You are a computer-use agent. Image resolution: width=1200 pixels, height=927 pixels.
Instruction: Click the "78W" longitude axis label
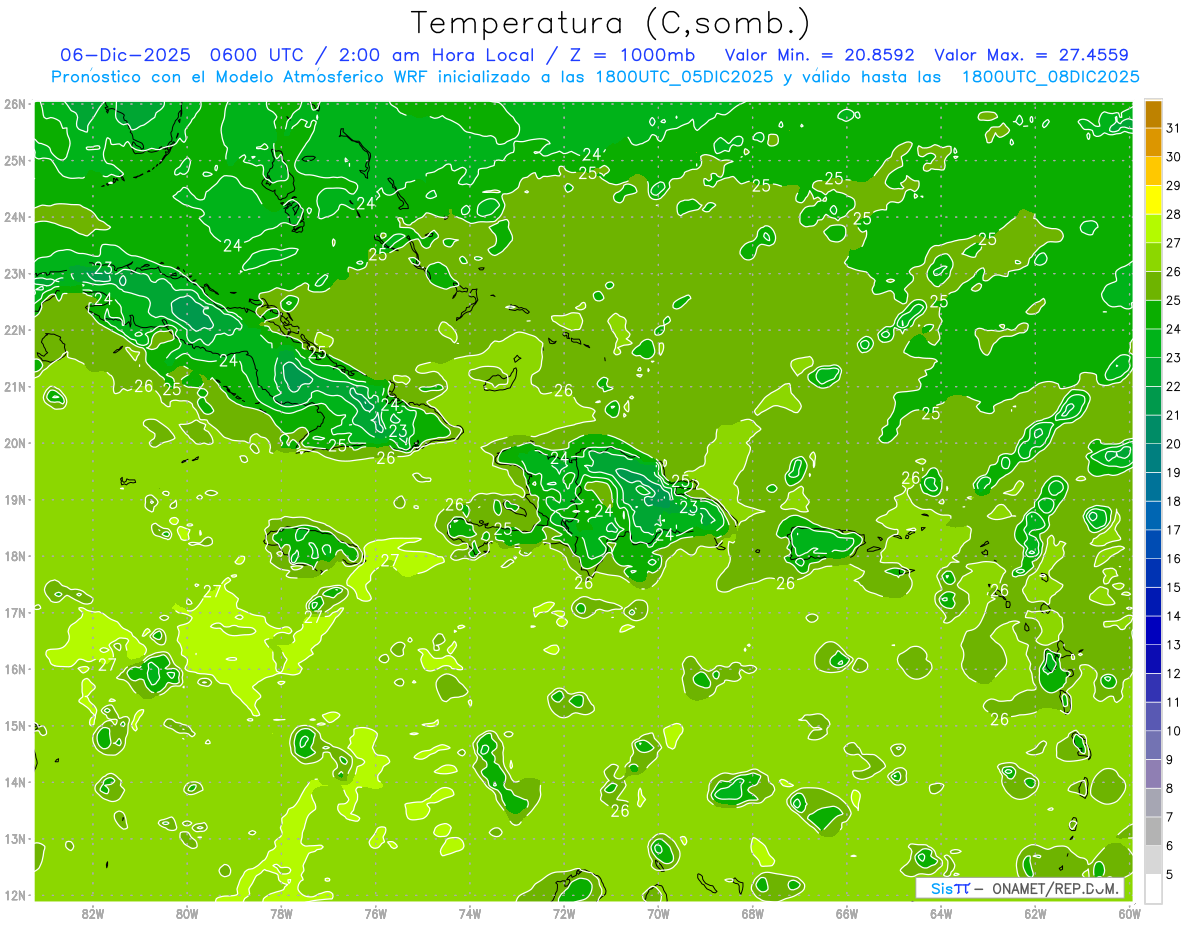[x=281, y=912]
